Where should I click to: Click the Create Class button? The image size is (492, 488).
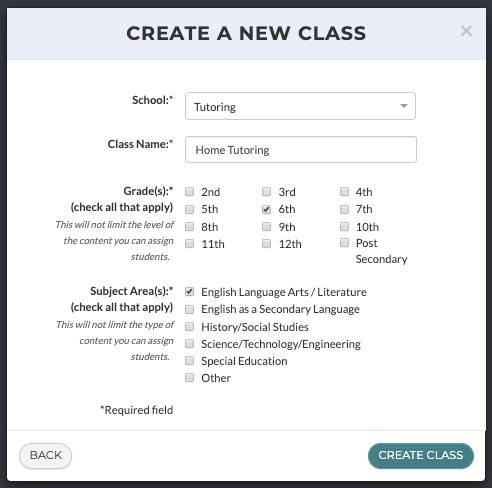pos(421,455)
